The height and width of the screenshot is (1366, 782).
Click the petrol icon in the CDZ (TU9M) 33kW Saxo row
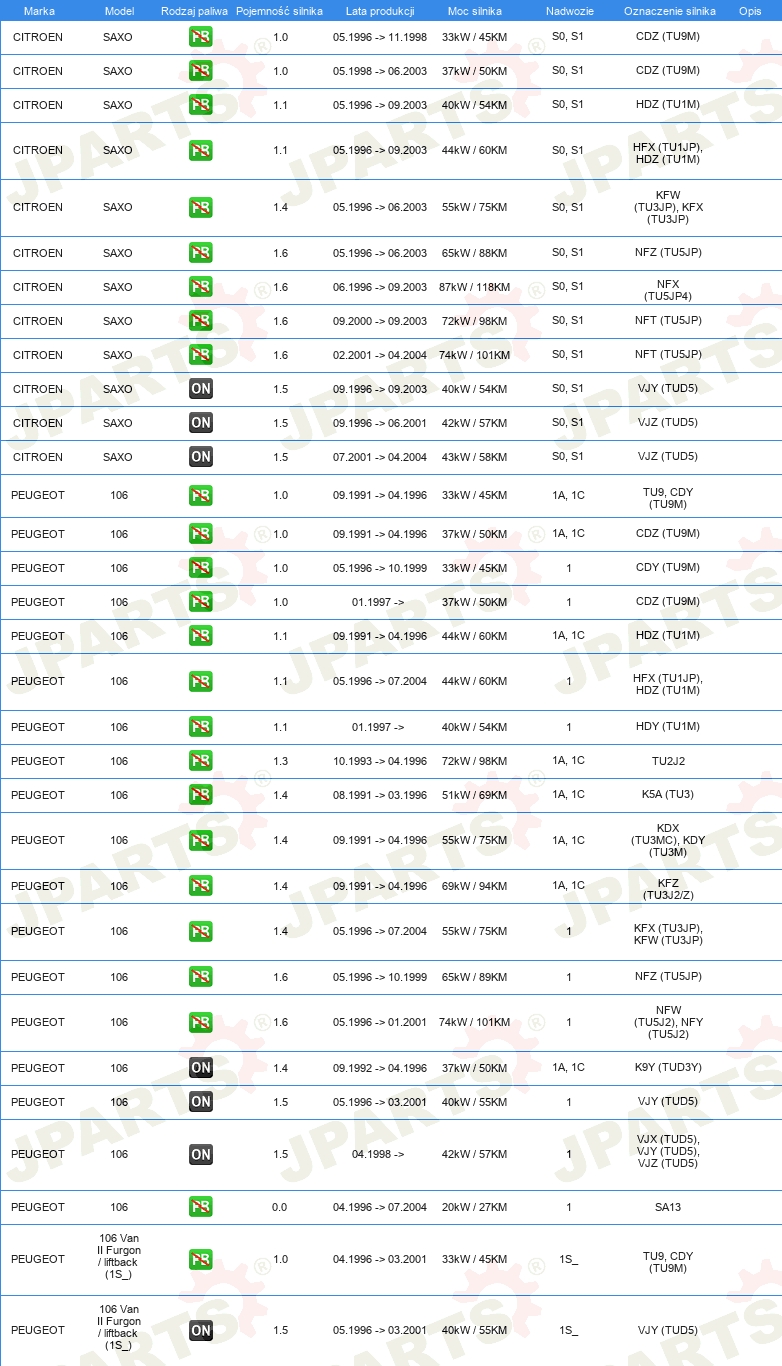pyautogui.click(x=200, y=37)
